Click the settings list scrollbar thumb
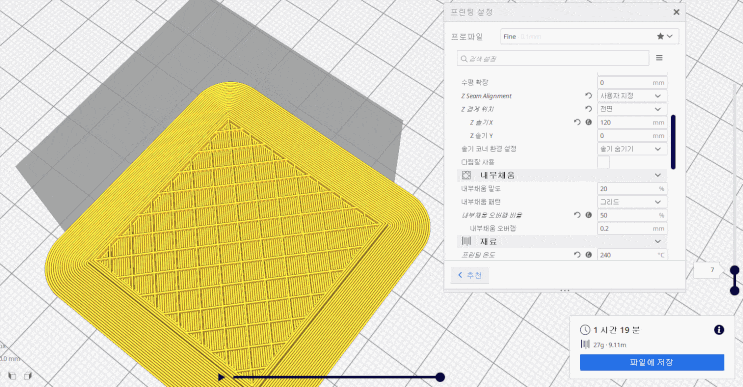 click(673, 142)
